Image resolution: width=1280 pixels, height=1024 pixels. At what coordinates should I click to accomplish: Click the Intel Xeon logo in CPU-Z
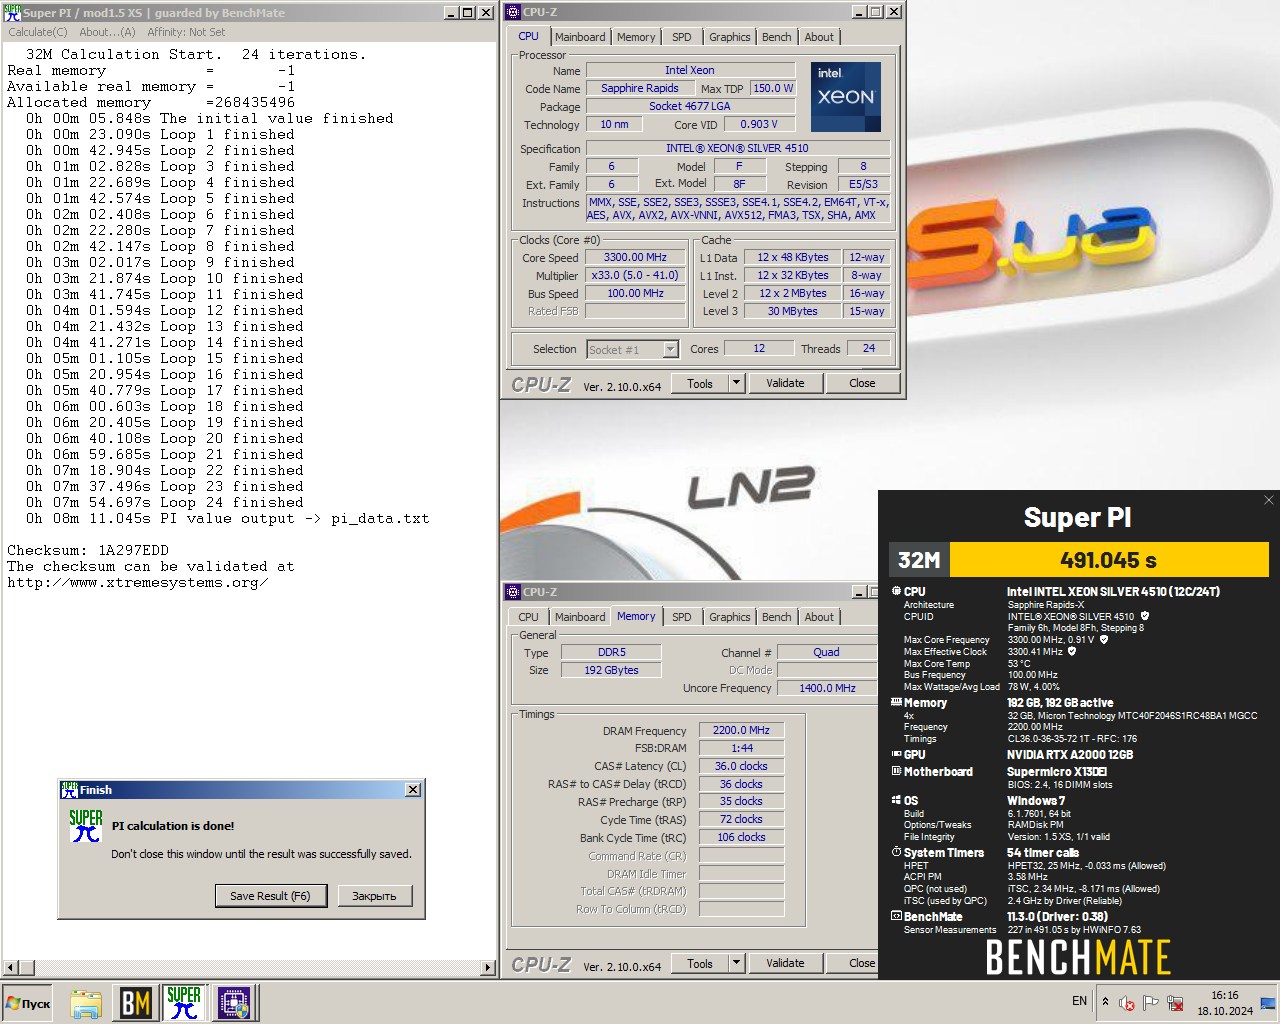pyautogui.click(x=846, y=97)
